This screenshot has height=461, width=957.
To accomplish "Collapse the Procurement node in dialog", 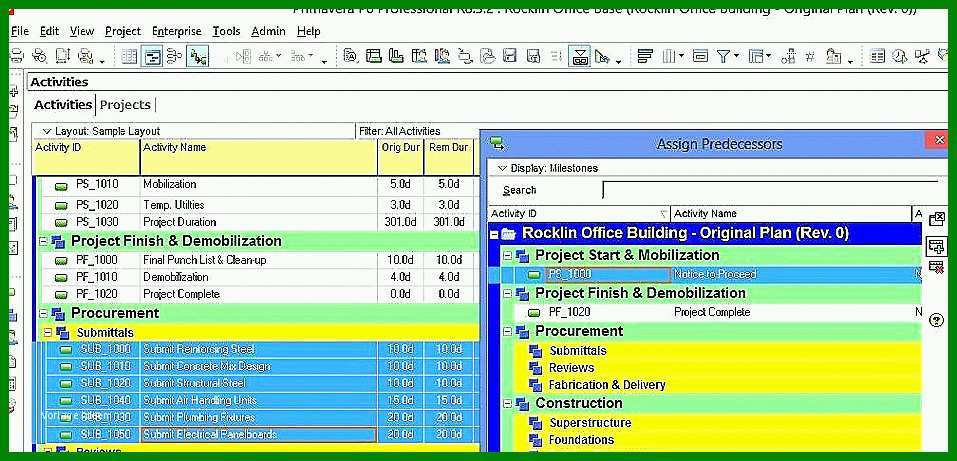I will [507, 332].
